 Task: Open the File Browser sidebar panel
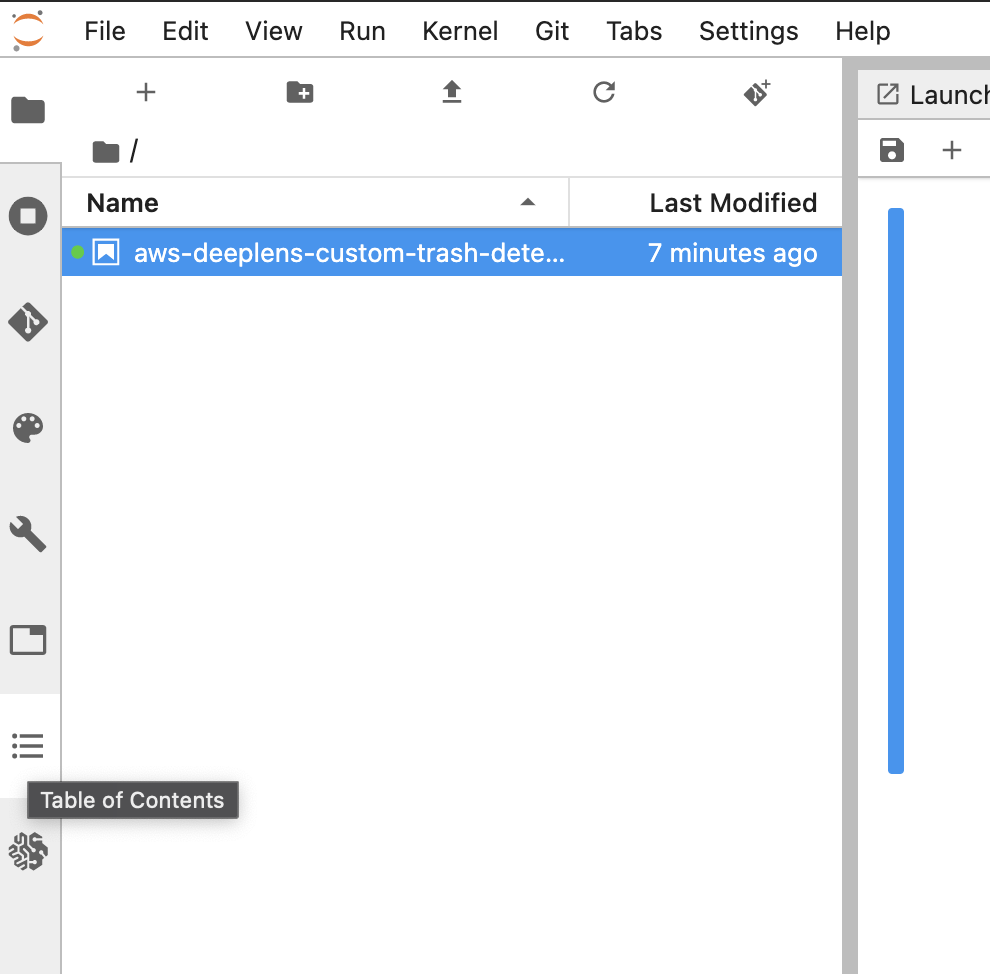28,110
